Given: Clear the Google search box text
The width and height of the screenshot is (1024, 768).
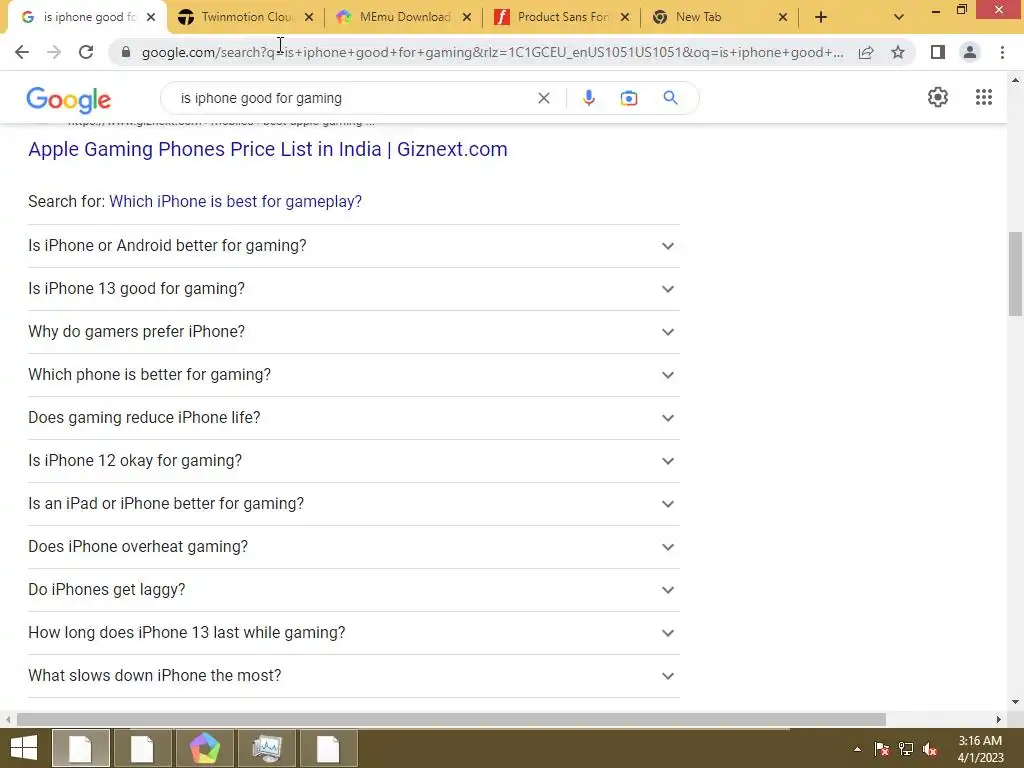Looking at the screenshot, I should pos(543,98).
